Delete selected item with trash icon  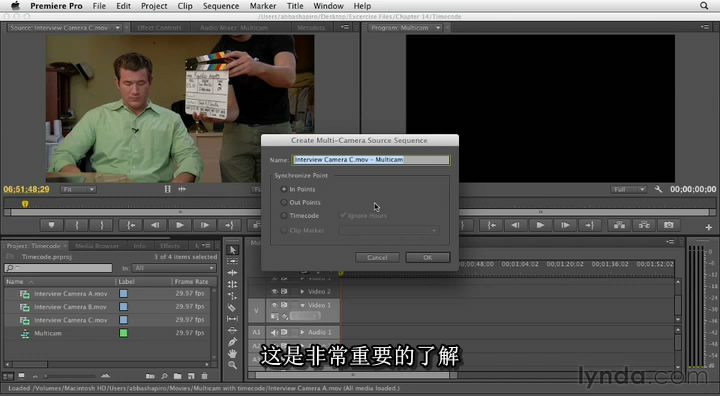click(204, 376)
